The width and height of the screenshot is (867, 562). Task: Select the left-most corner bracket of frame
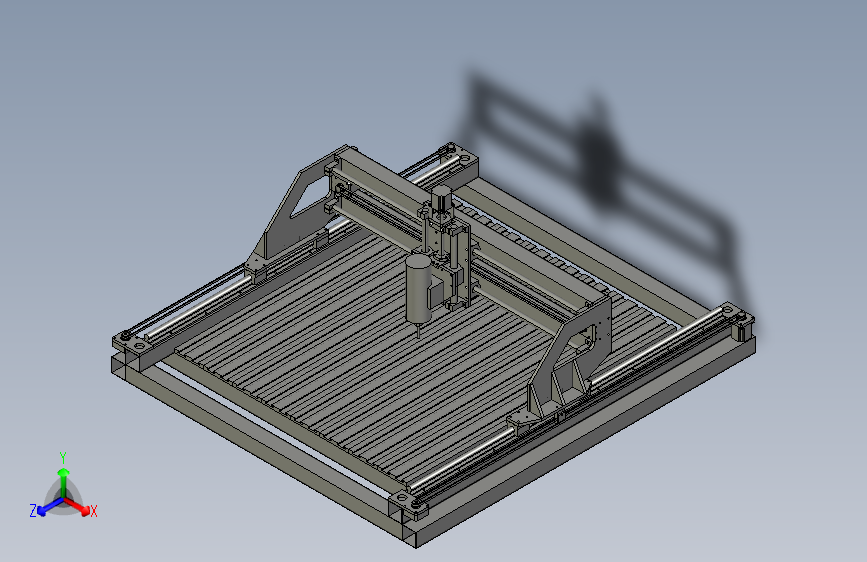tap(133, 343)
